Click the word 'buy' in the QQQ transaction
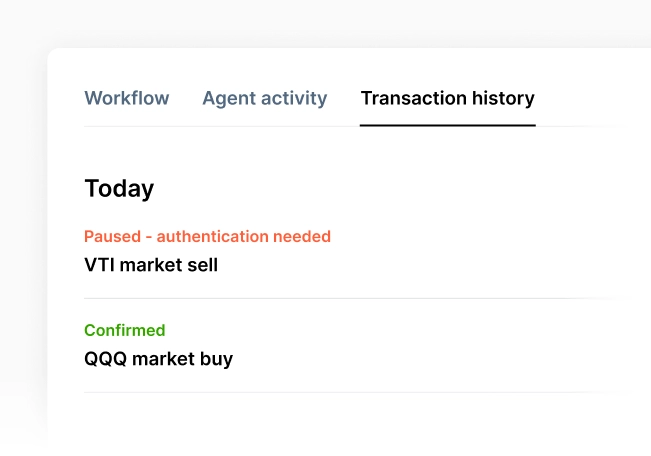Viewport: 651px width, 456px height. 216,358
